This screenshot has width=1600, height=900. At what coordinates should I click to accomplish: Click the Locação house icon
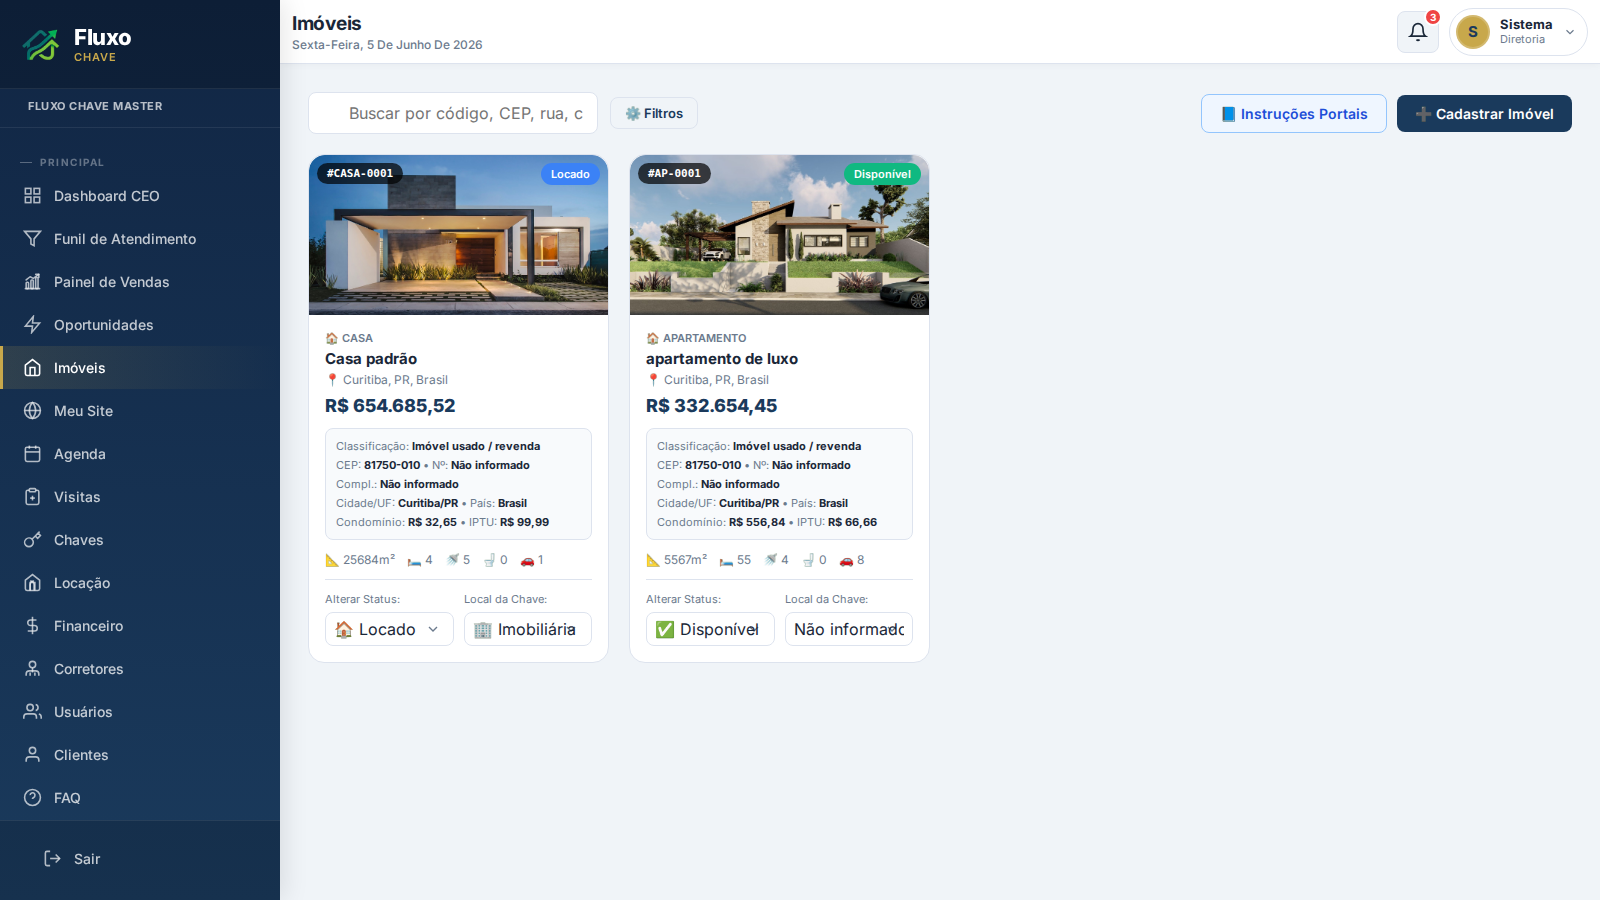(32, 583)
